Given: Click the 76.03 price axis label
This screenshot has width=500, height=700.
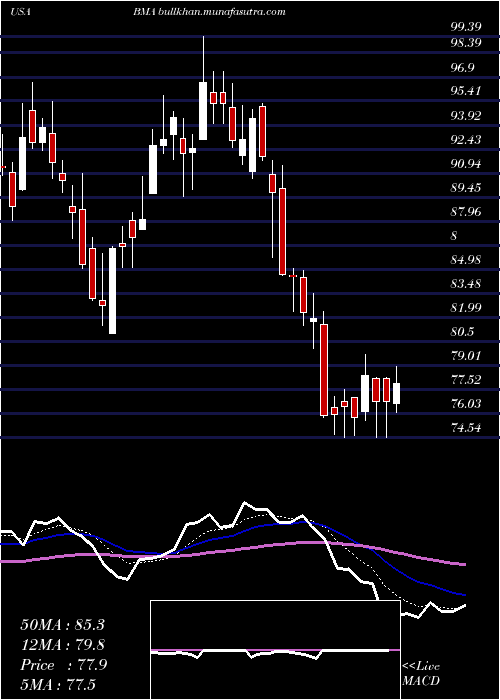Looking at the screenshot, I should [466, 404].
